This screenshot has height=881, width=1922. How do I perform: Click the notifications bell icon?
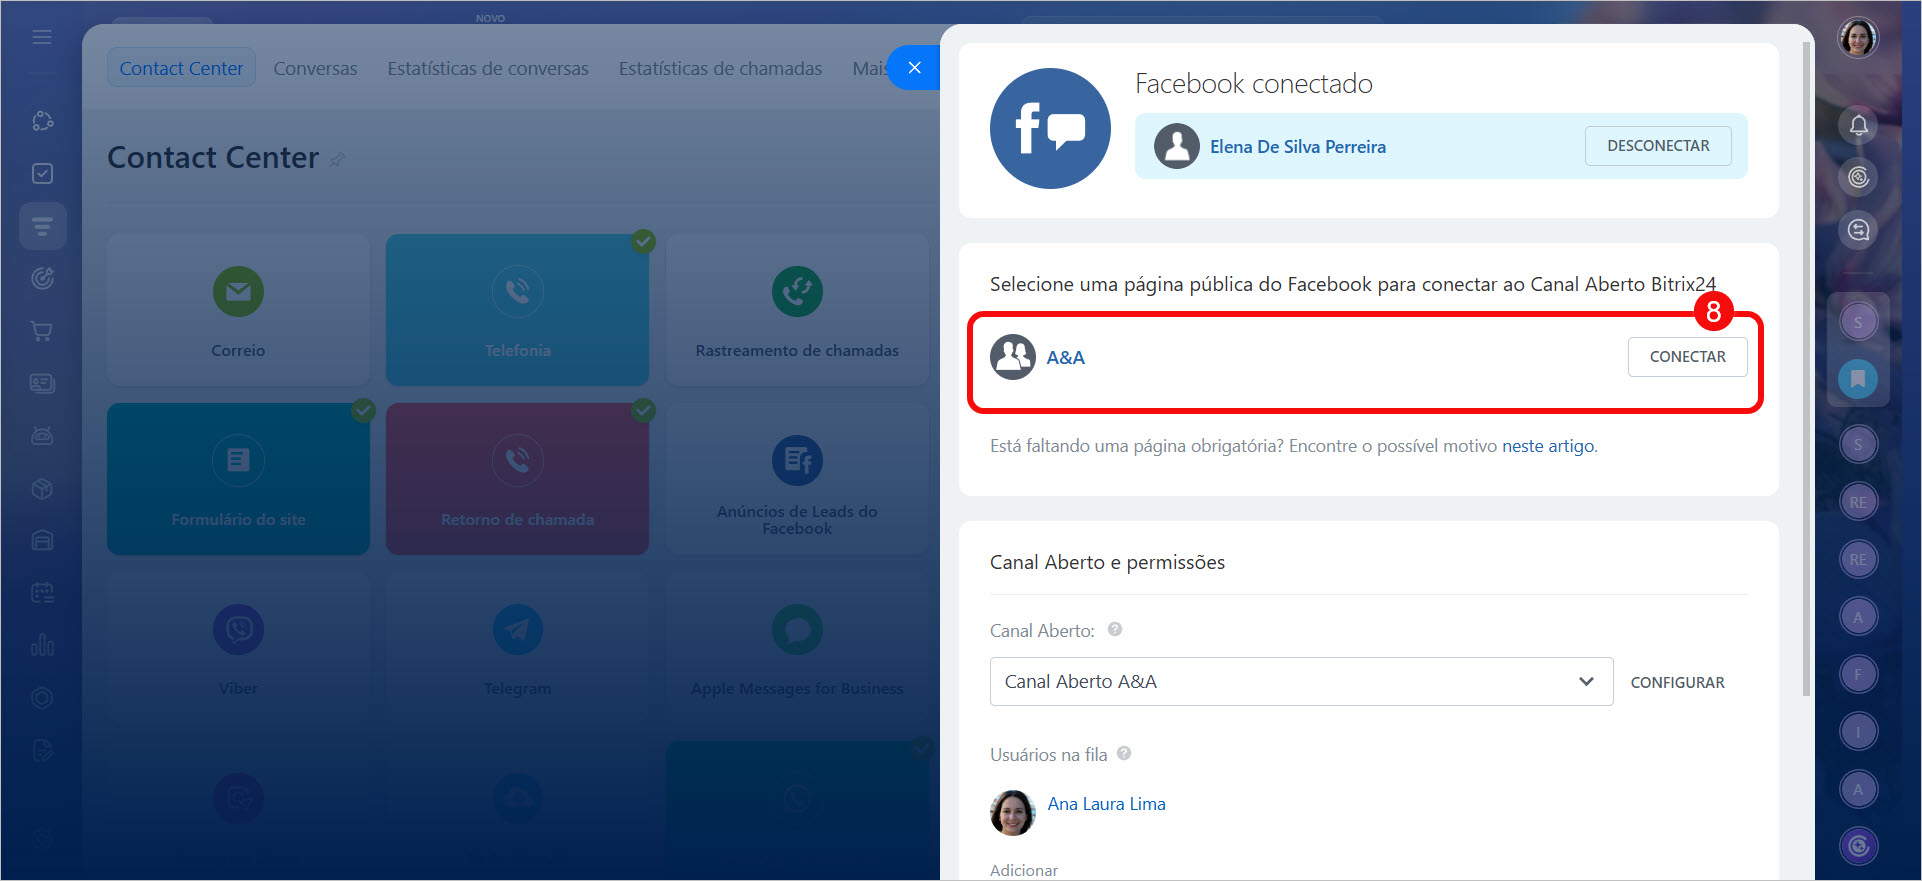click(1858, 125)
